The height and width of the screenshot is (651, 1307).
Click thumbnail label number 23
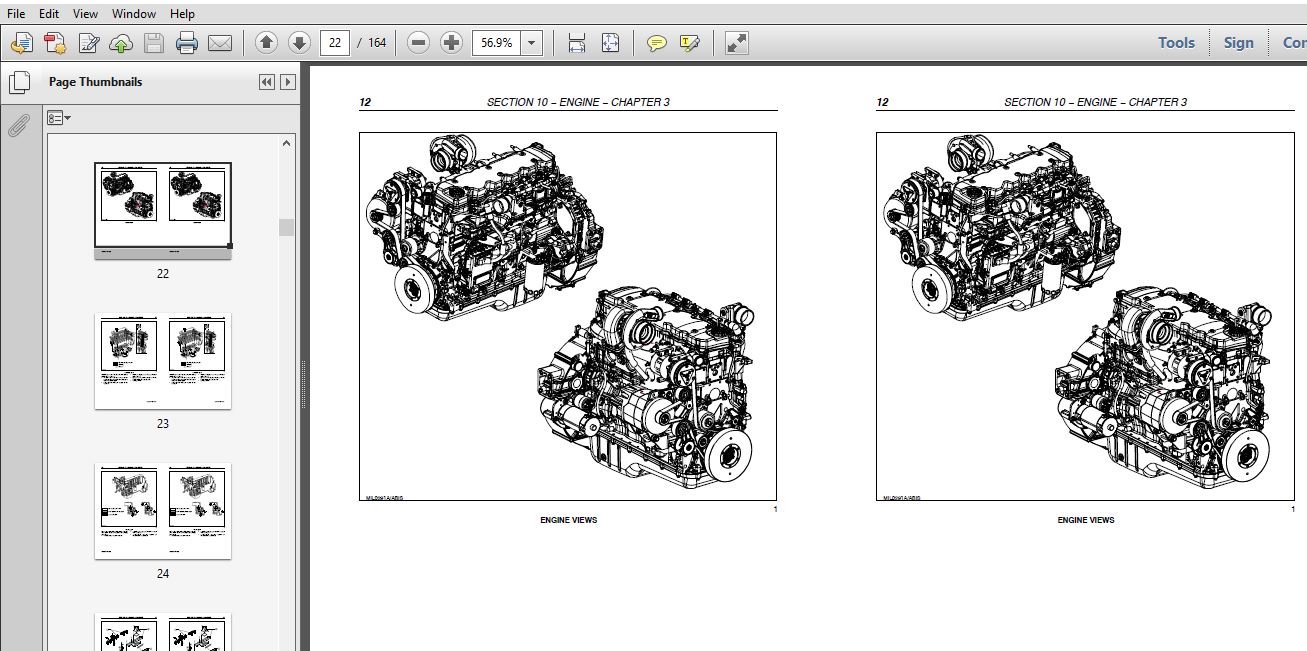163,424
